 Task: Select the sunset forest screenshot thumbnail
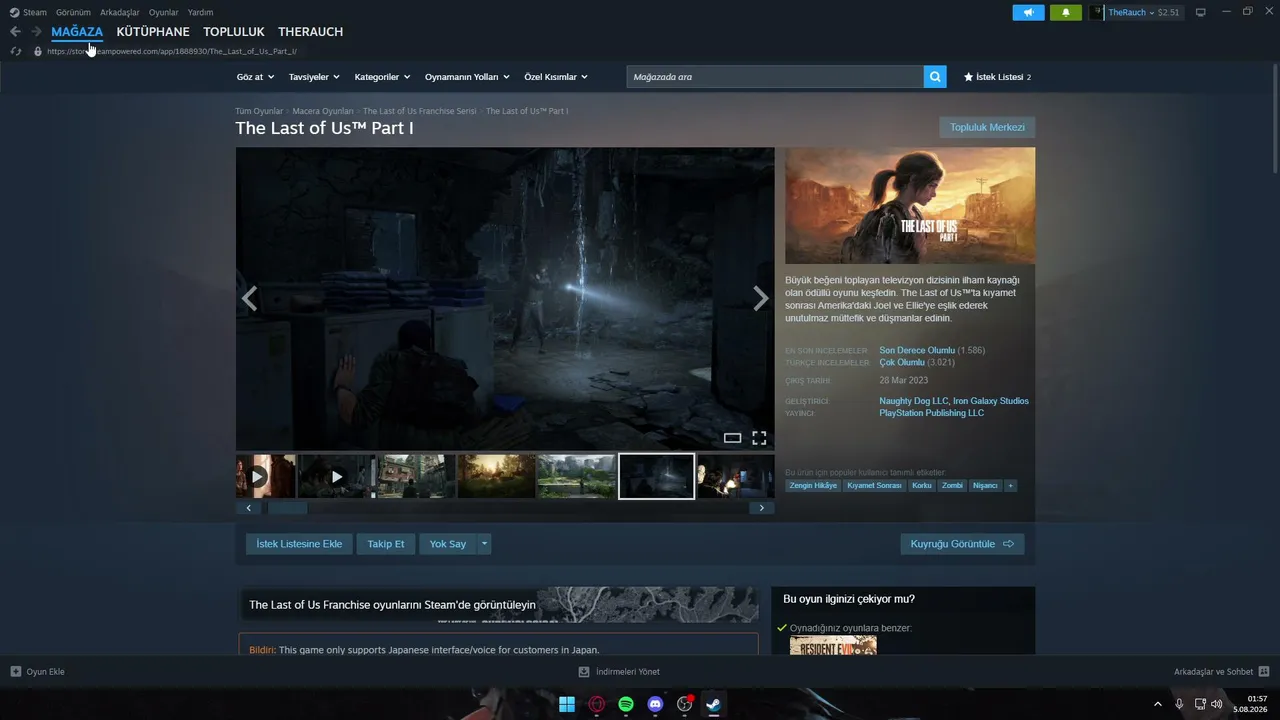click(497, 476)
